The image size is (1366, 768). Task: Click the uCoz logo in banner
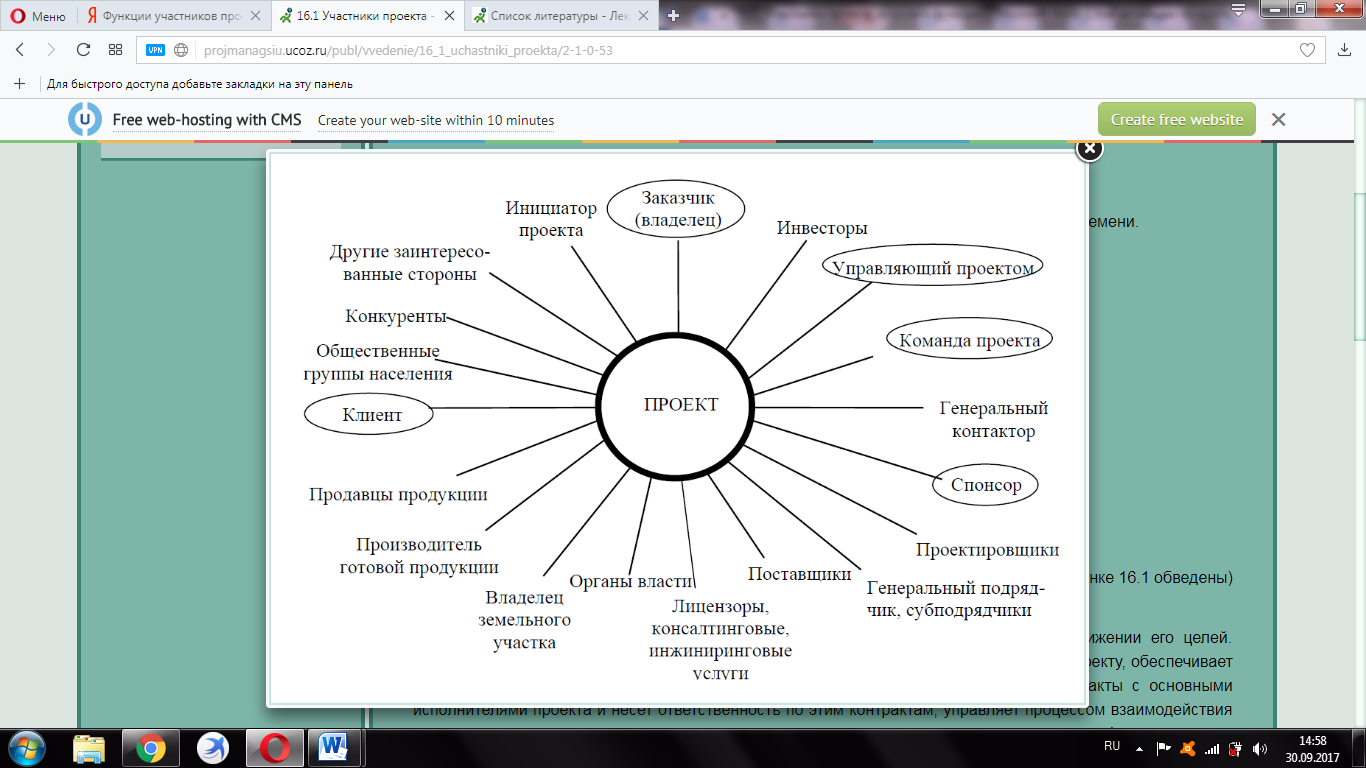tap(84, 119)
